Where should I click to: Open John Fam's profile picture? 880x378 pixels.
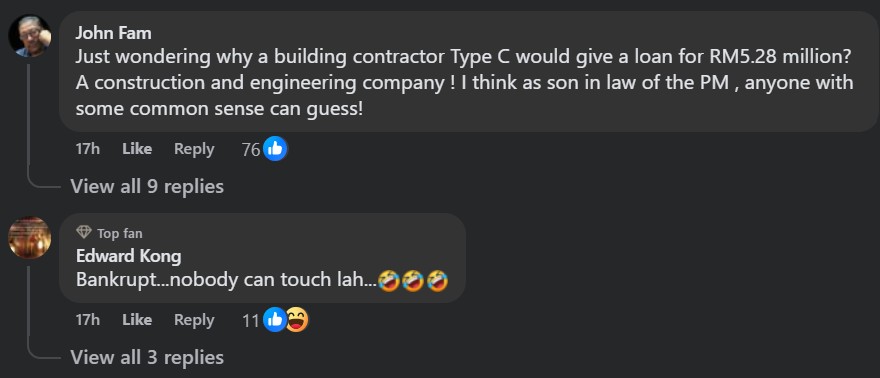30,36
